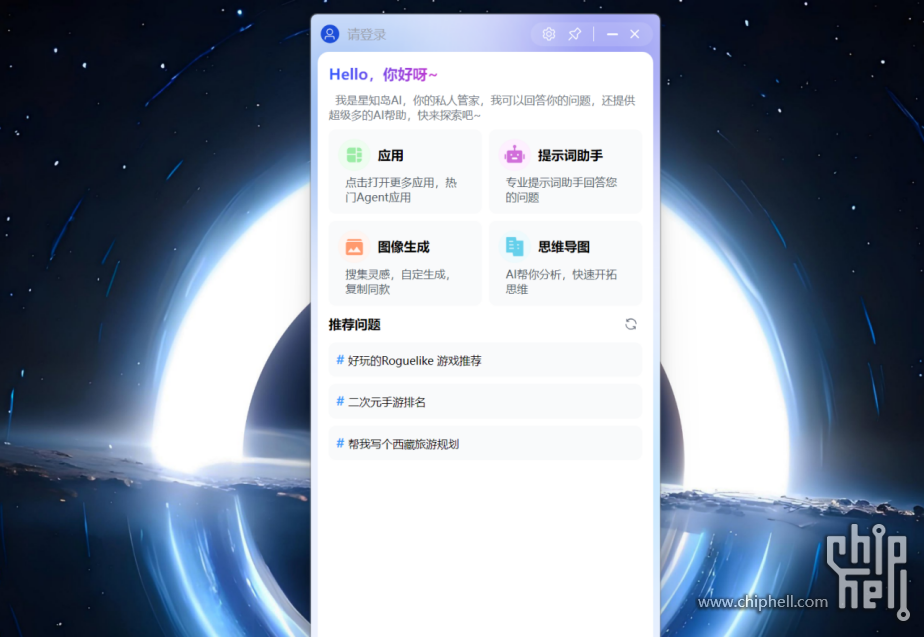Click the 搜集灵感，自定生成 description text

398,282
